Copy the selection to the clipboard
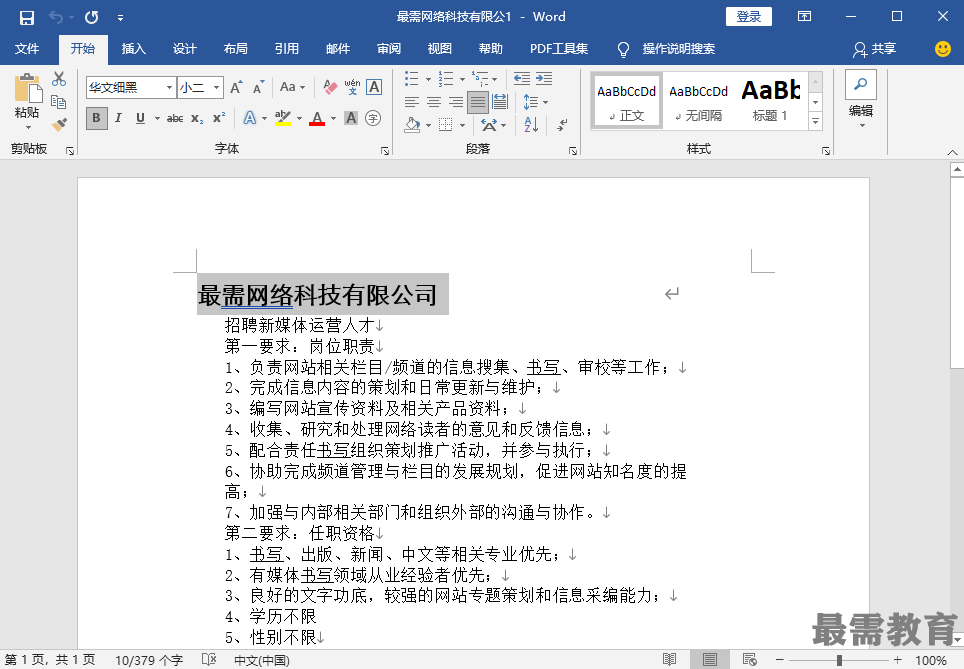 pos(58,101)
